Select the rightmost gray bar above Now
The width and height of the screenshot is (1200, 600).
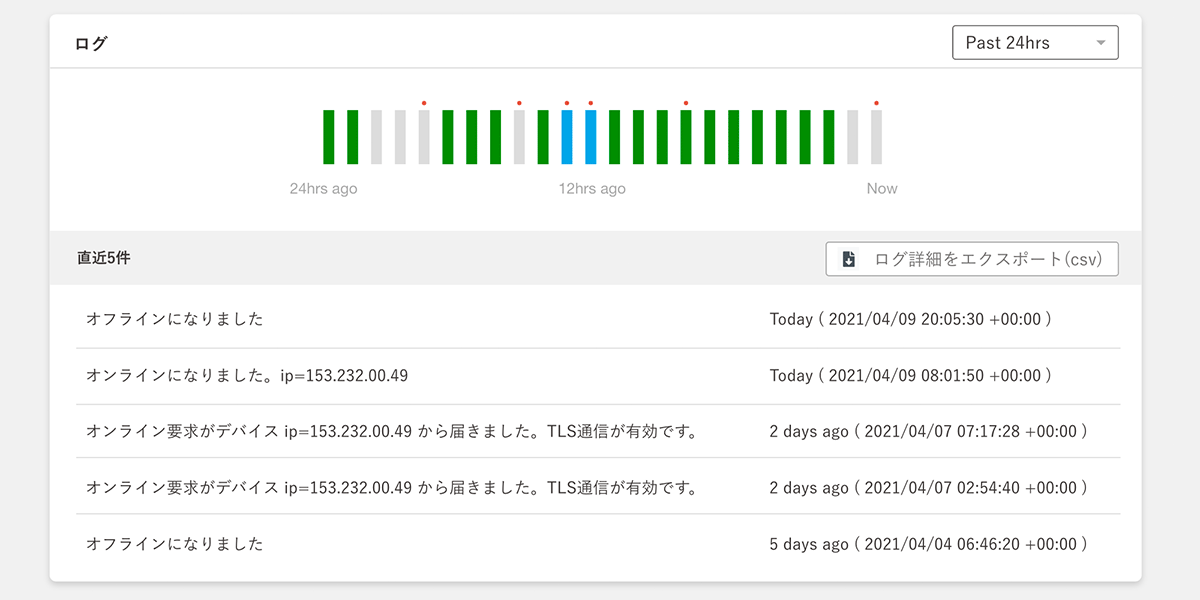[x=876, y=137]
